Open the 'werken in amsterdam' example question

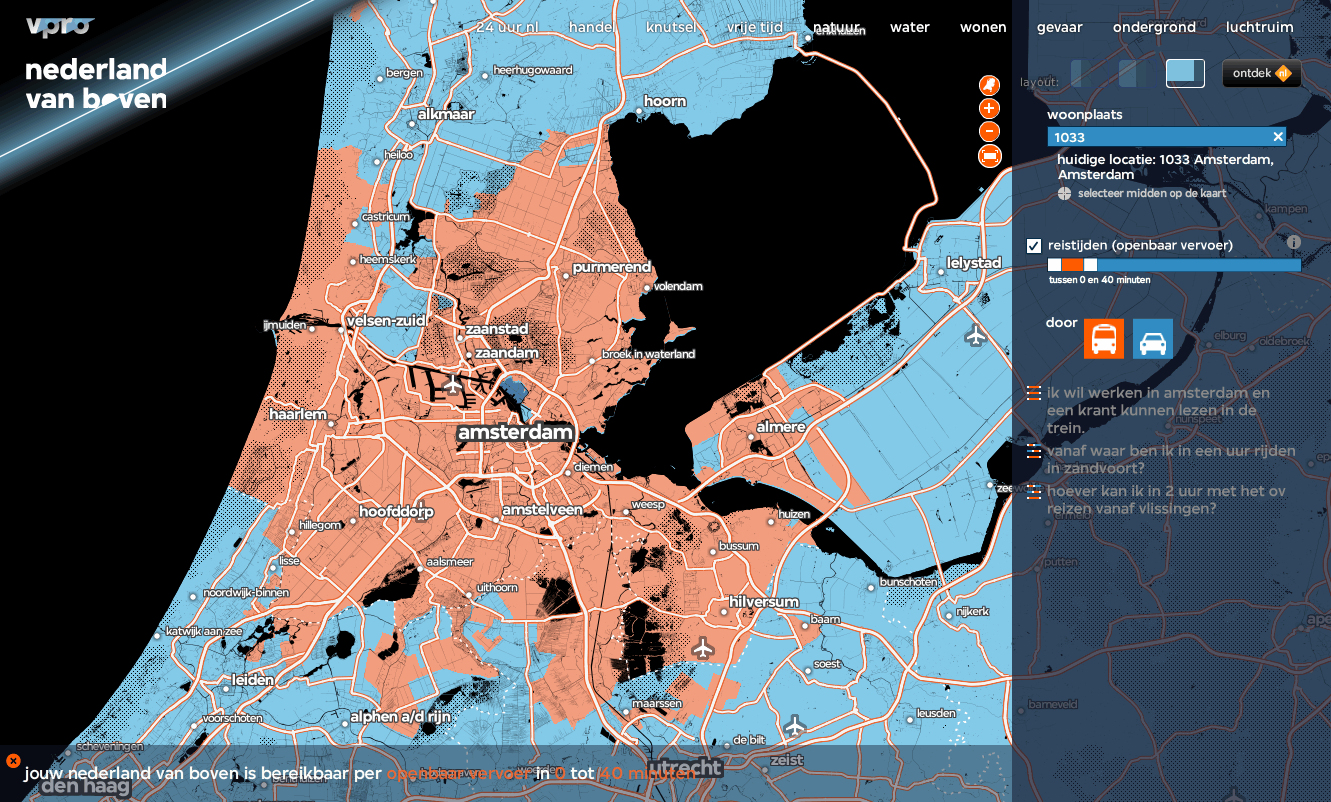pos(1158,410)
